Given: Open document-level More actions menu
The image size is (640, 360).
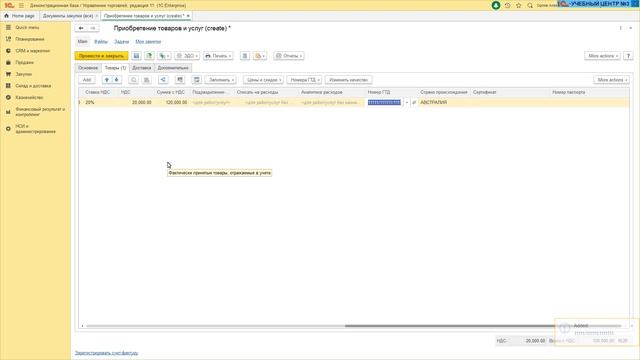Looking at the screenshot, I should coord(602,56).
